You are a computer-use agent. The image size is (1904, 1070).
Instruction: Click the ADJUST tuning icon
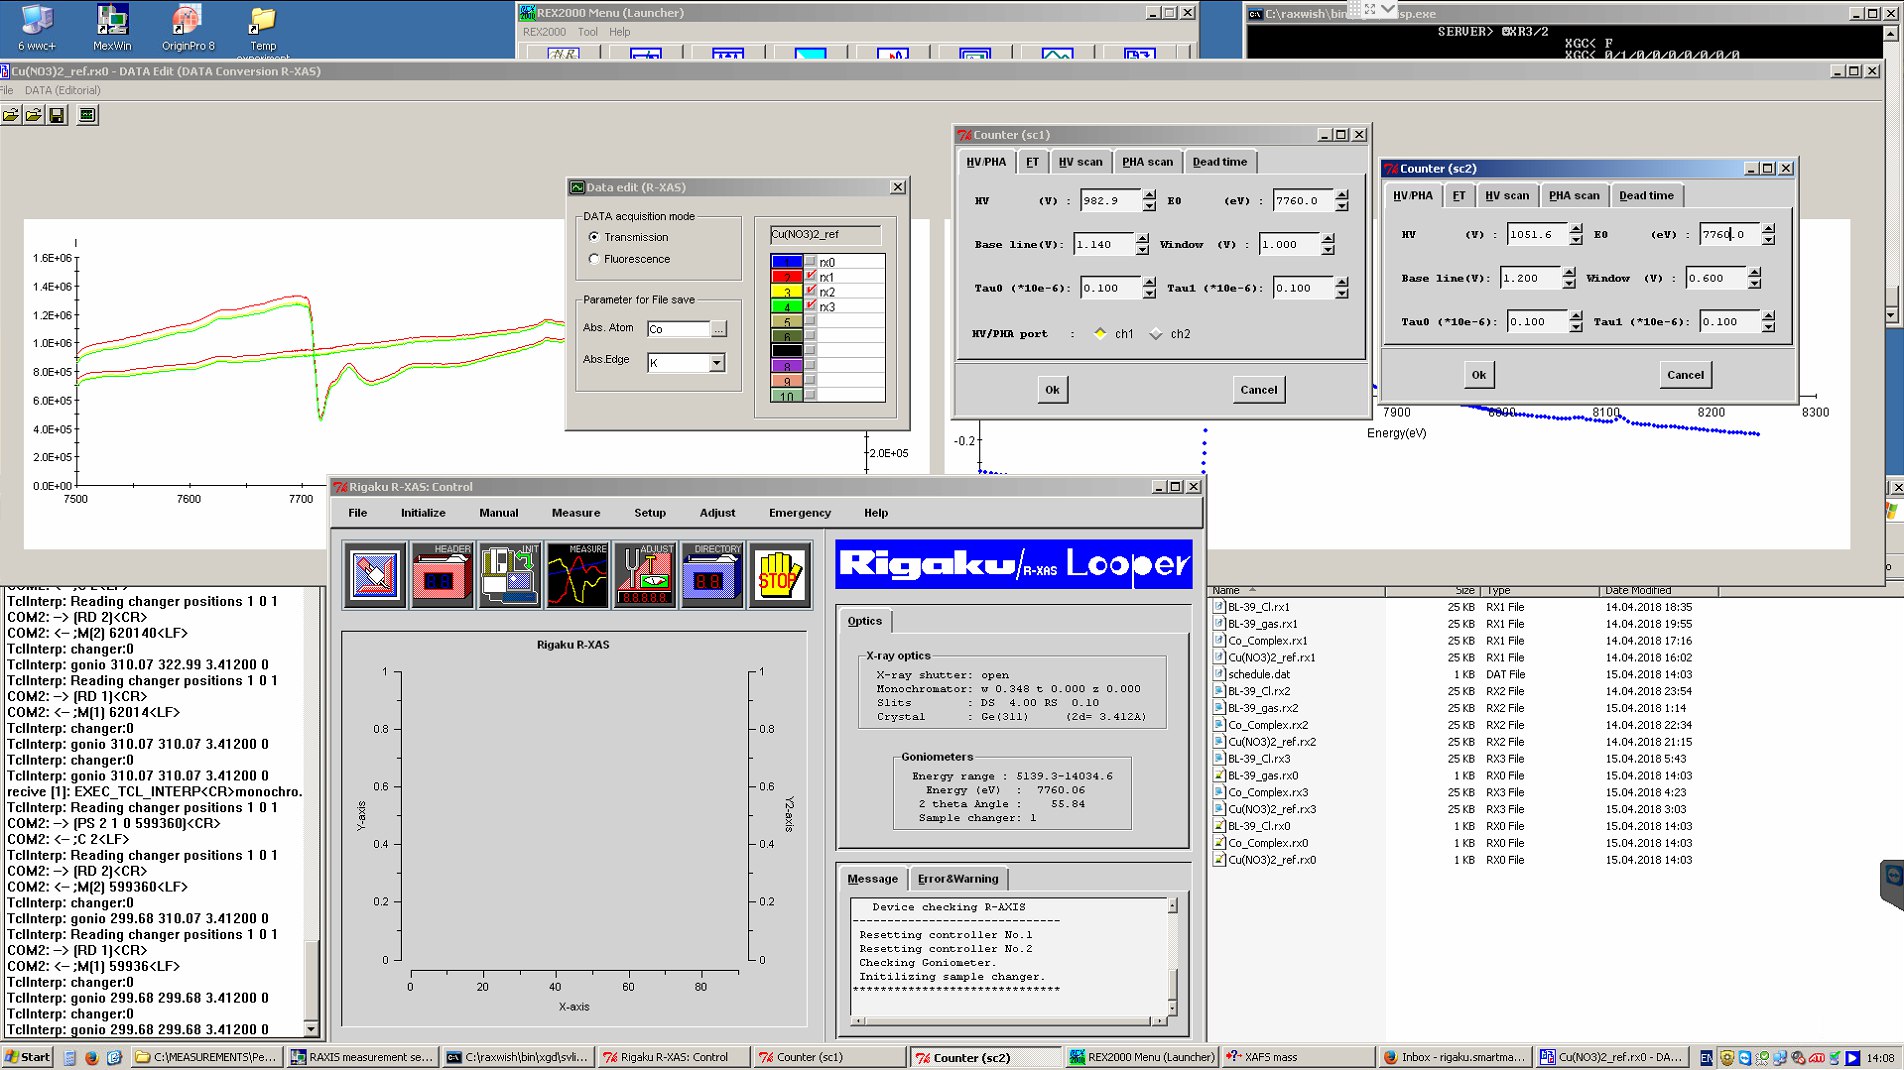tap(645, 575)
